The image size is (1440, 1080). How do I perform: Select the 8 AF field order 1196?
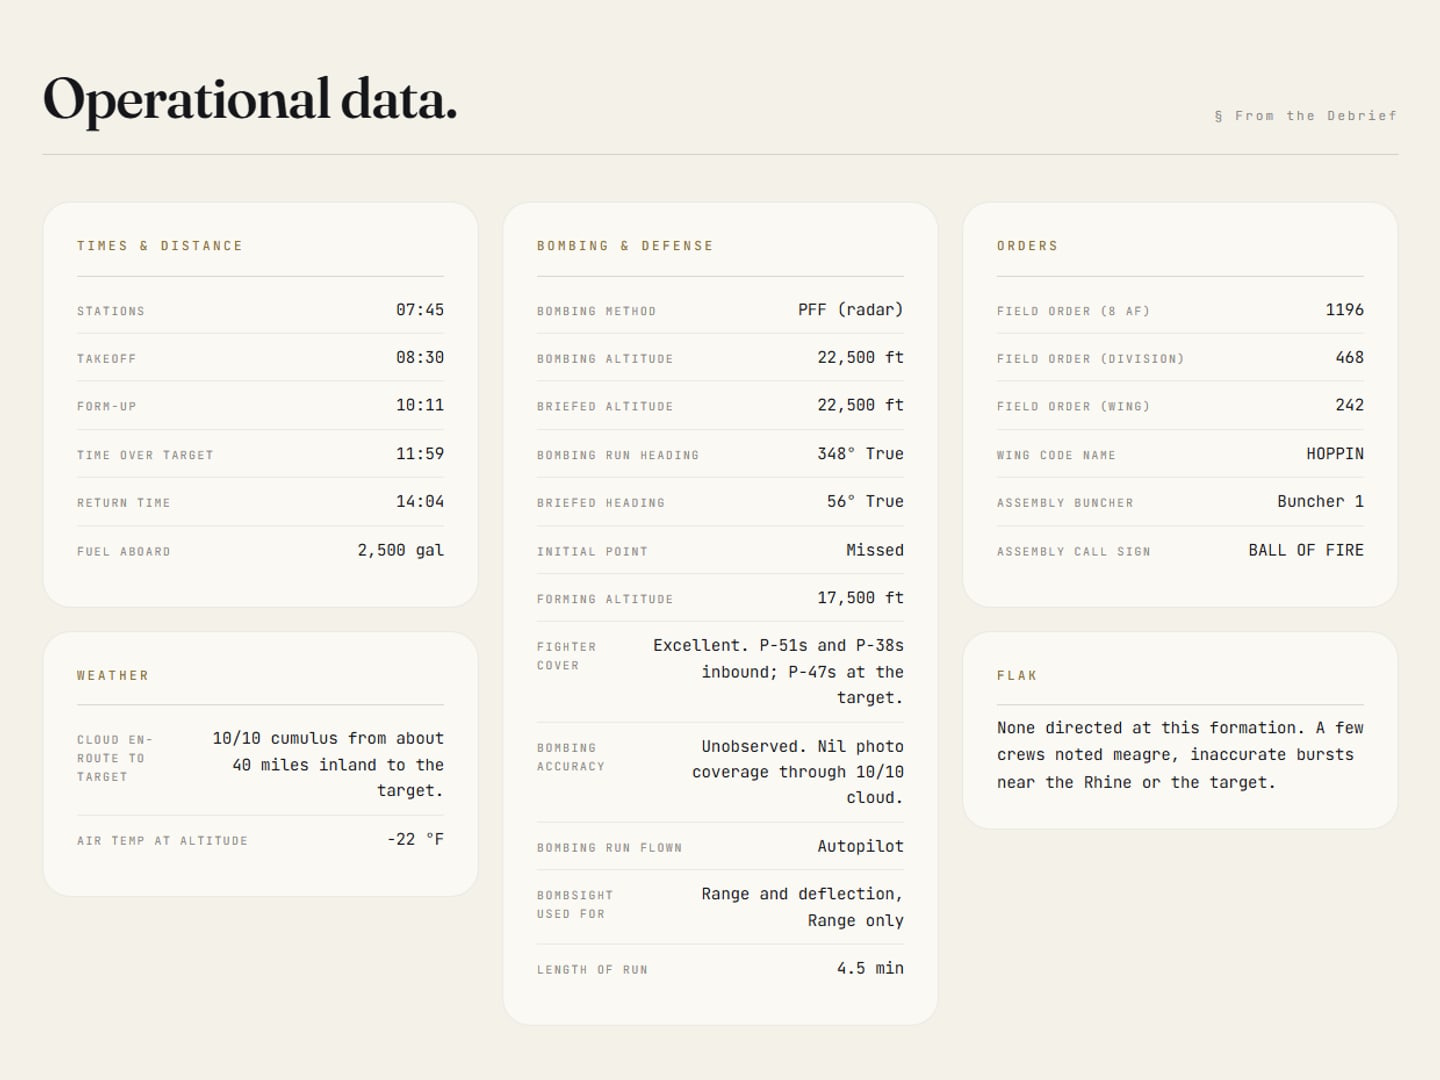coord(1345,310)
